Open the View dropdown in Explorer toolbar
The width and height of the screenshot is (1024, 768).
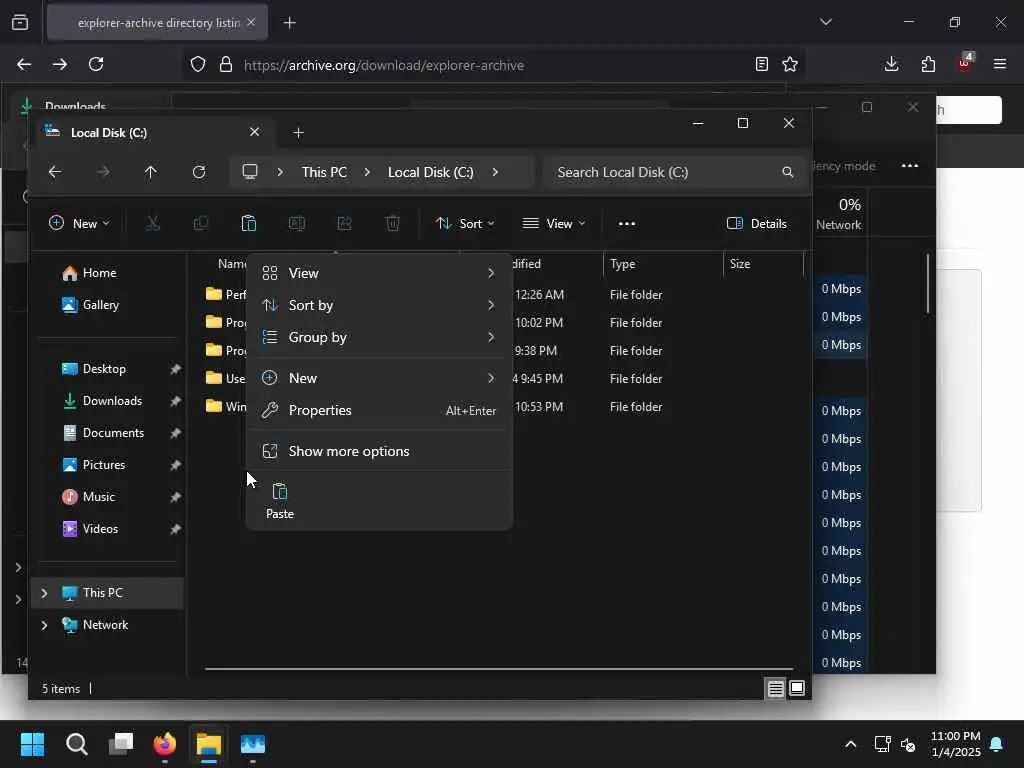pyautogui.click(x=554, y=223)
